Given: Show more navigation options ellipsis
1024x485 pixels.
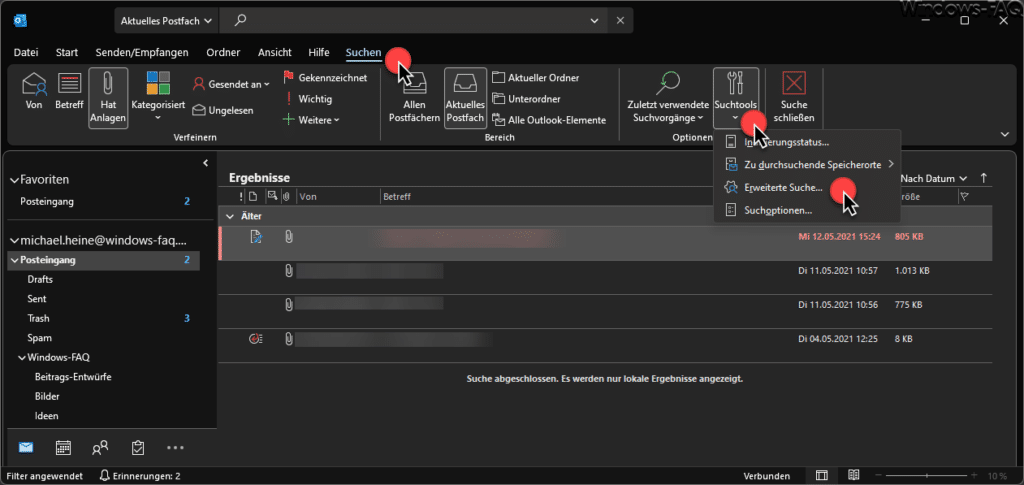Looking at the screenshot, I should click(x=175, y=448).
